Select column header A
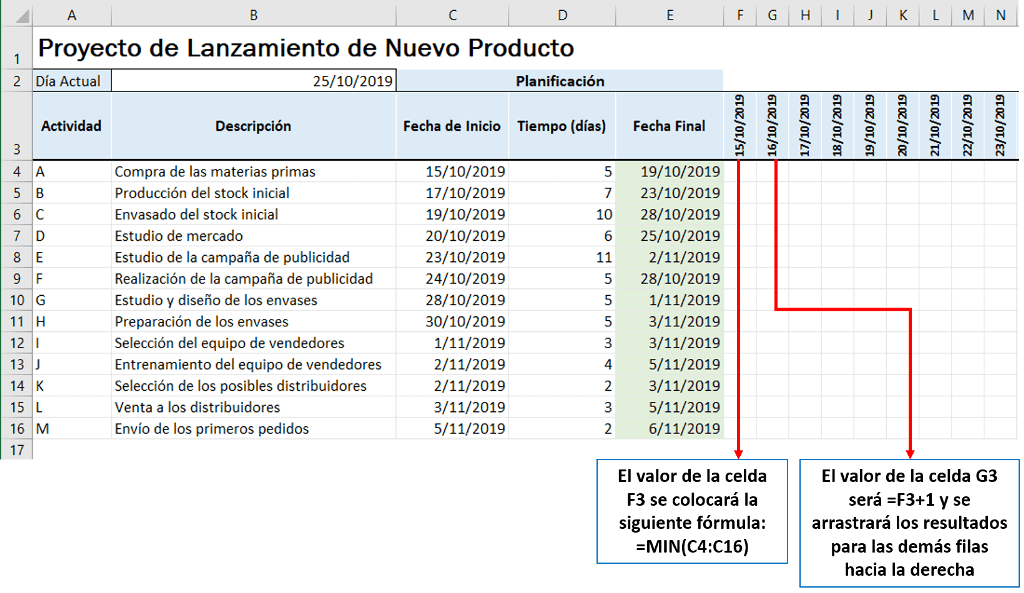 tap(71, 15)
